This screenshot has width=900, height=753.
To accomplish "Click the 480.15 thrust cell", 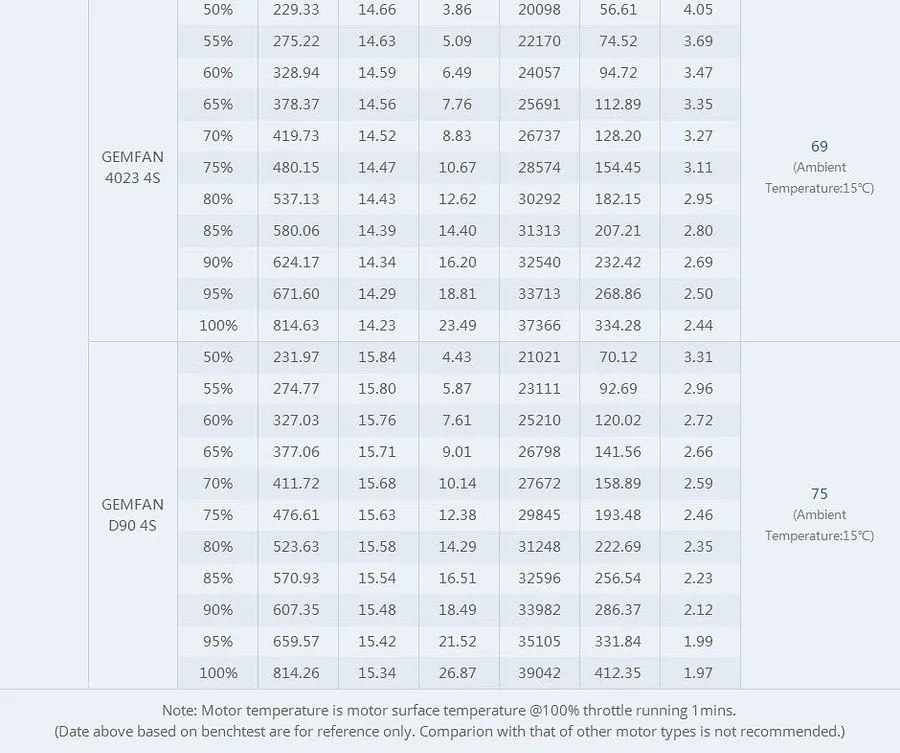I will pos(296,168).
